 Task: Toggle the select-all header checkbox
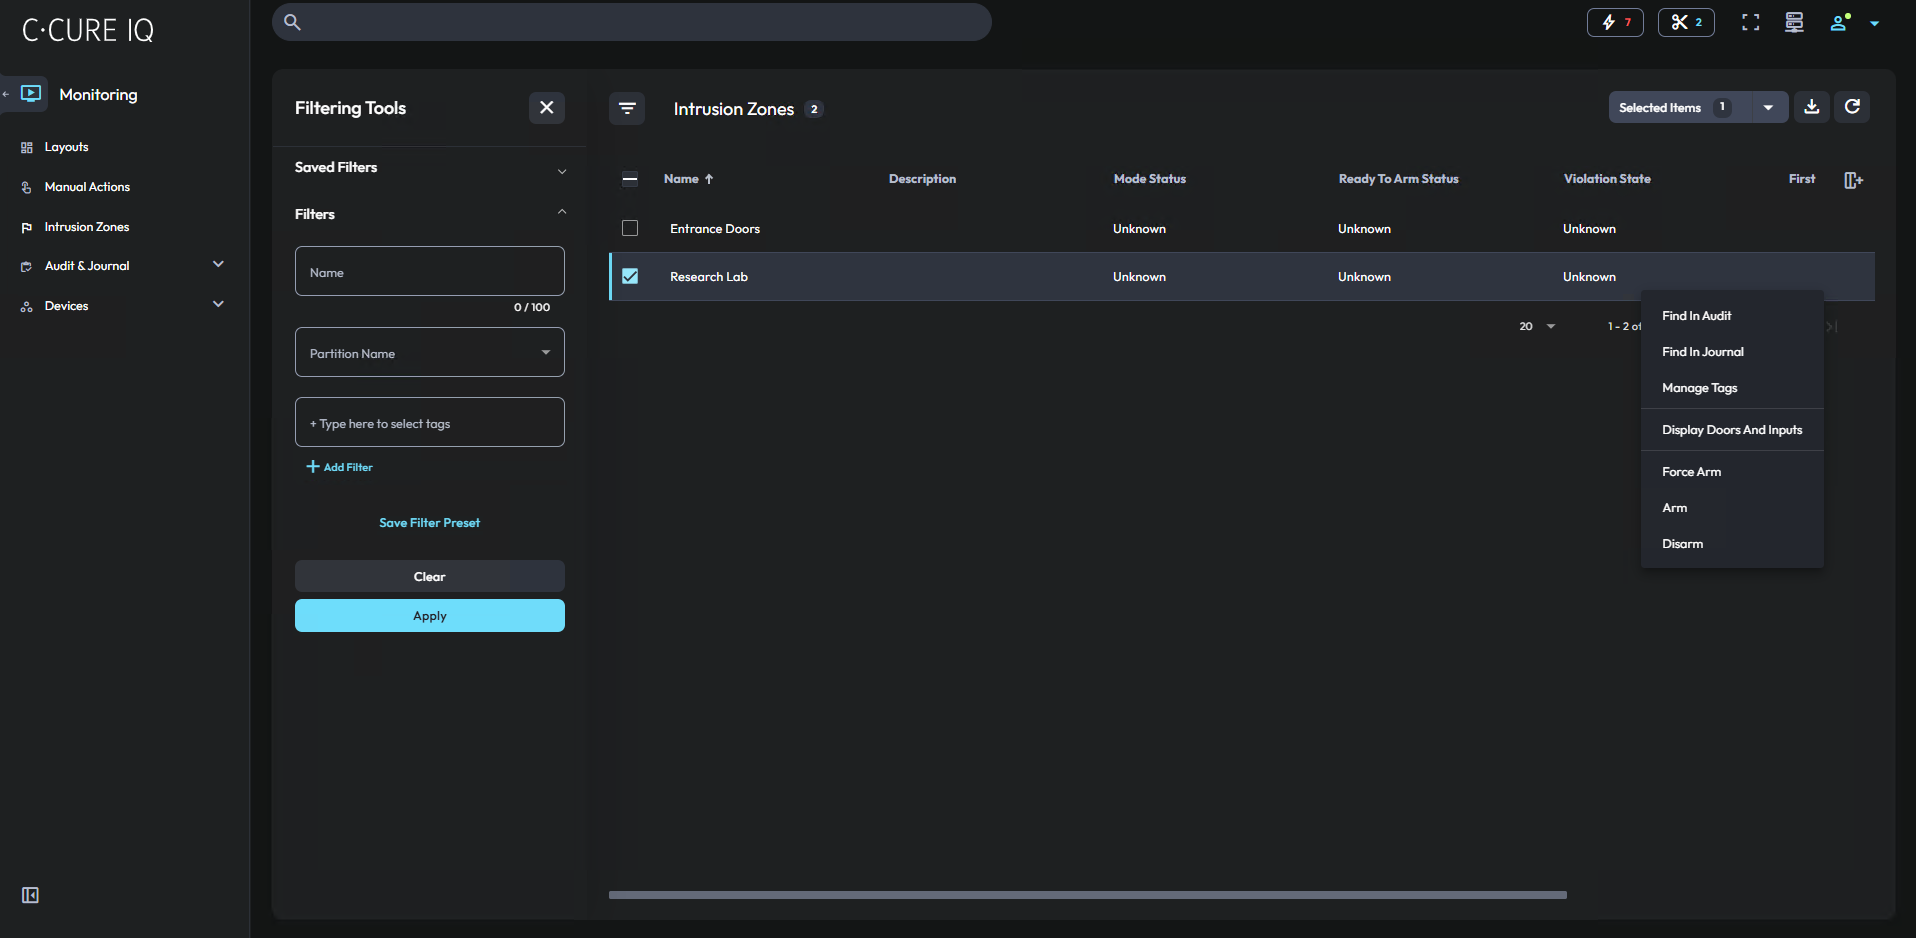[630, 180]
